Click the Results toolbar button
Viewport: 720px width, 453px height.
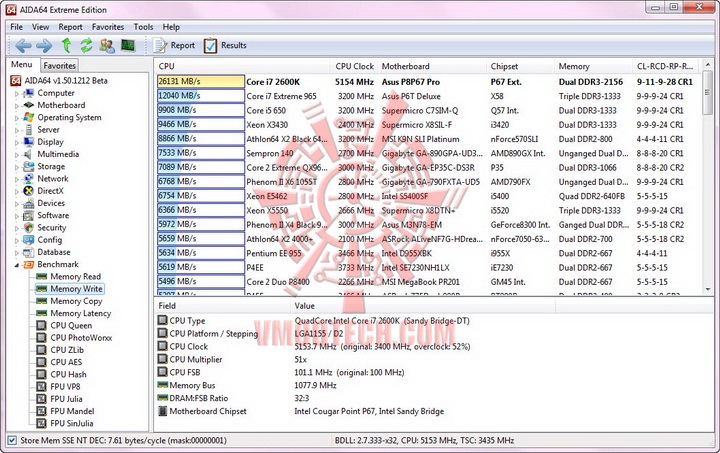[225, 45]
